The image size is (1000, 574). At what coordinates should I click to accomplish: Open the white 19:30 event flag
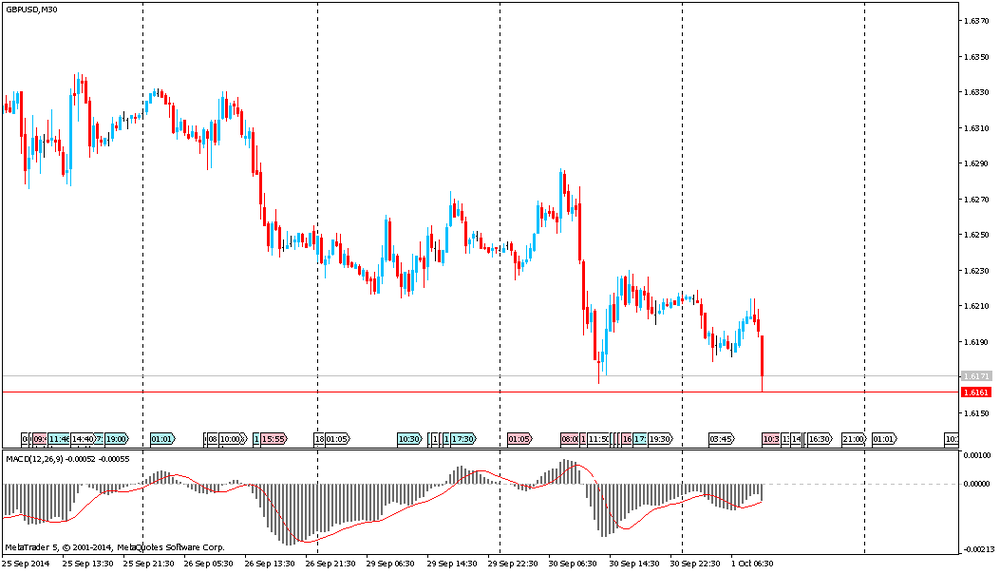660,439
